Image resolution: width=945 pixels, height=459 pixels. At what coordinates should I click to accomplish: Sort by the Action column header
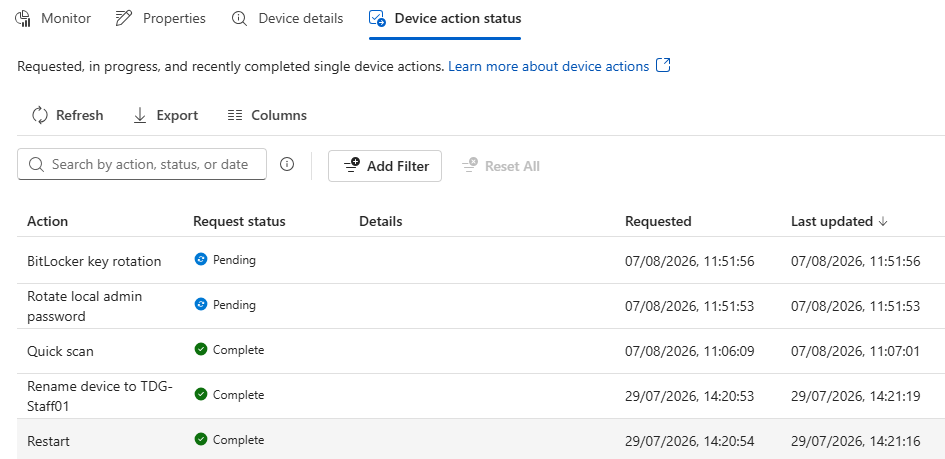coord(48,221)
